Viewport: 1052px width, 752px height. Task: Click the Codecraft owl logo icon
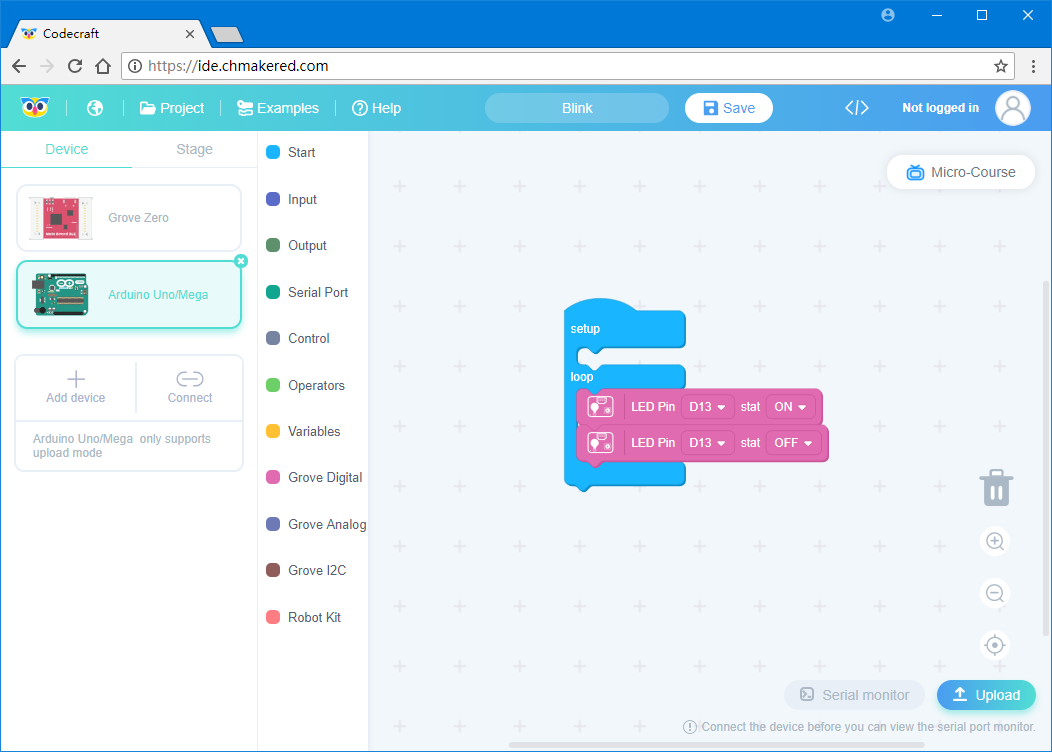(35, 107)
